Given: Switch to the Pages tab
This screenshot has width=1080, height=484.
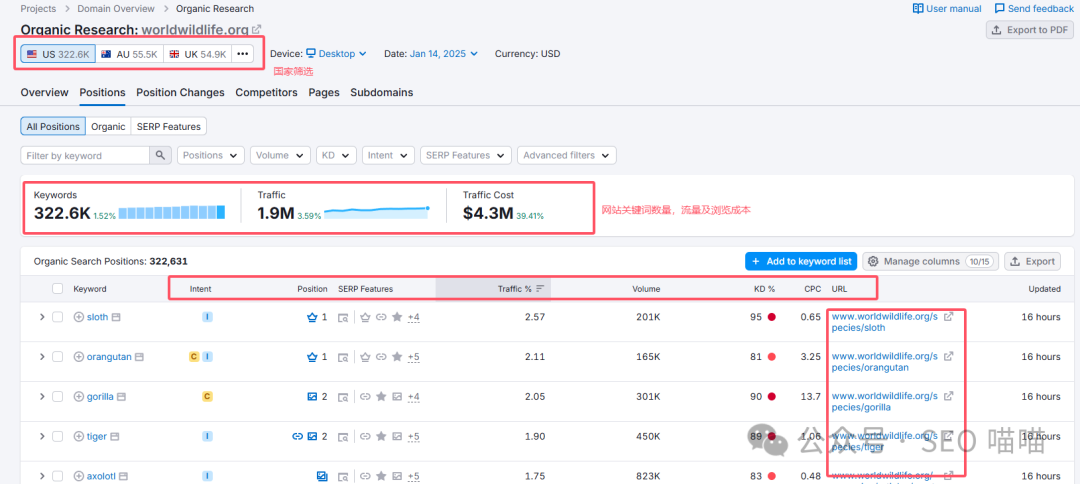Looking at the screenshot, I should pos(324,92).
